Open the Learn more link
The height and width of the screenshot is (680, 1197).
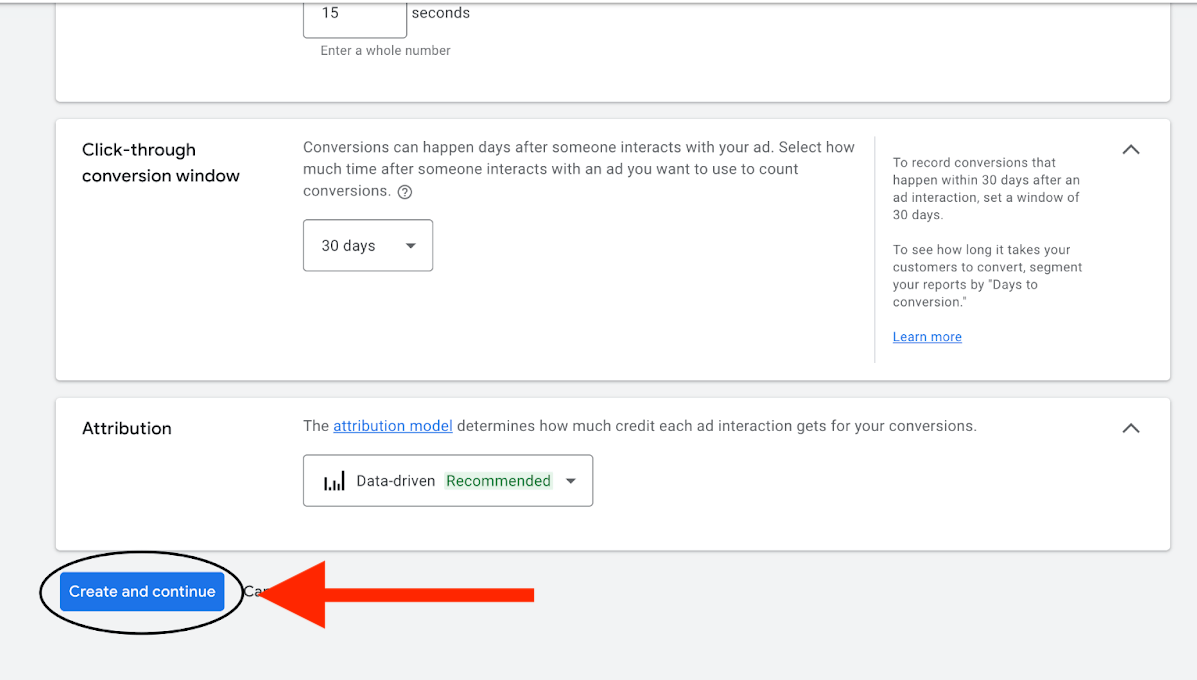(927, 337)
